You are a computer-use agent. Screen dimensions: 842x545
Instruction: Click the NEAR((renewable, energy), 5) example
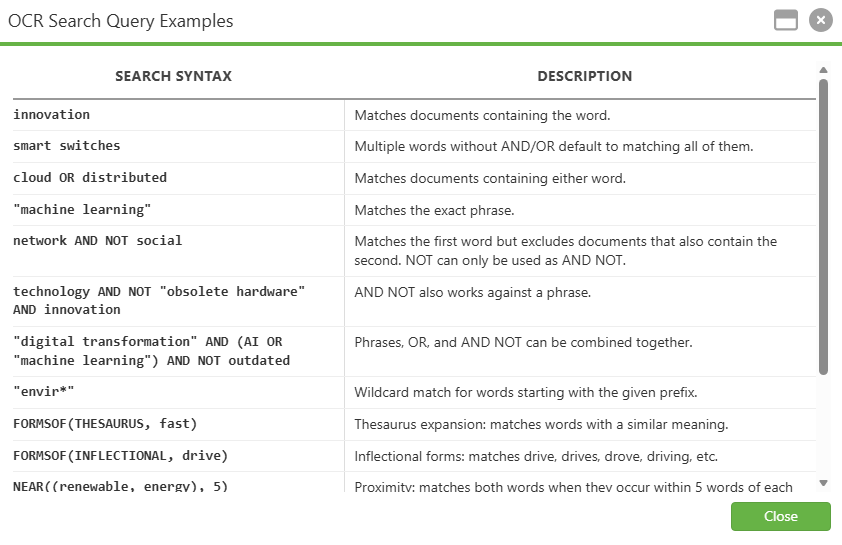(121, 486)
